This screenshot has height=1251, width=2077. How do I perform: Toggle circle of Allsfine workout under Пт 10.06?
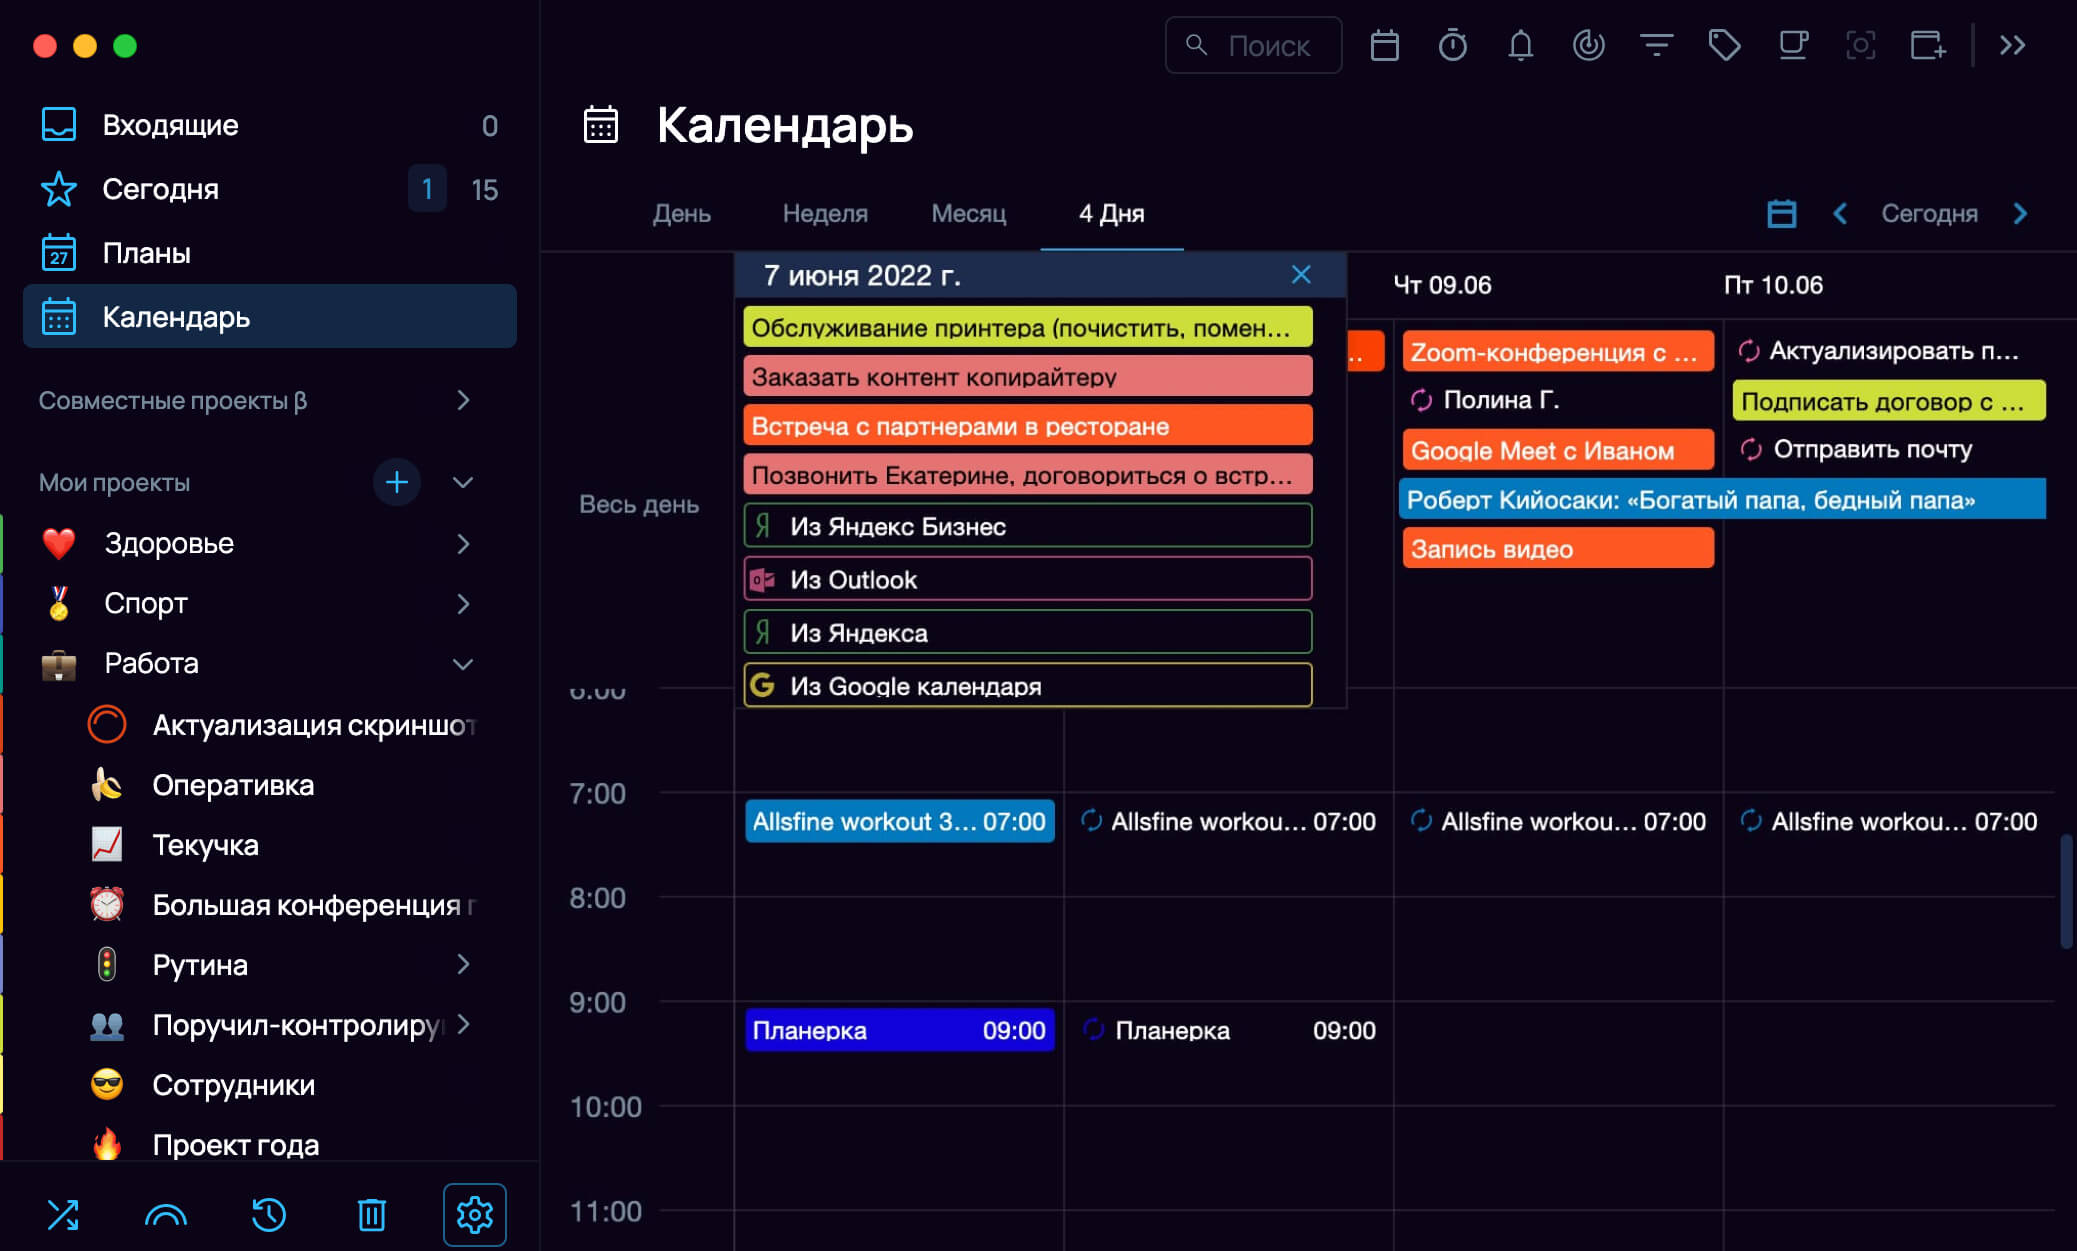[x=1751, y=821]
